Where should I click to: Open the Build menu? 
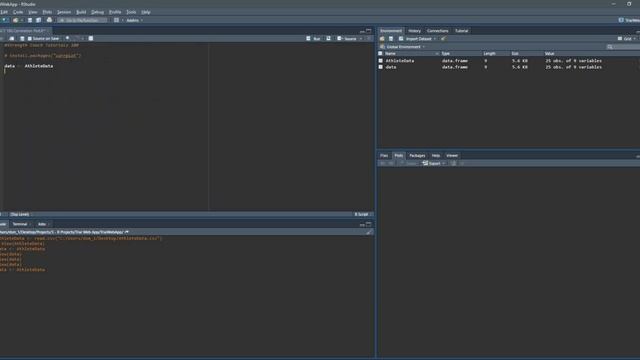click(81, 12)
